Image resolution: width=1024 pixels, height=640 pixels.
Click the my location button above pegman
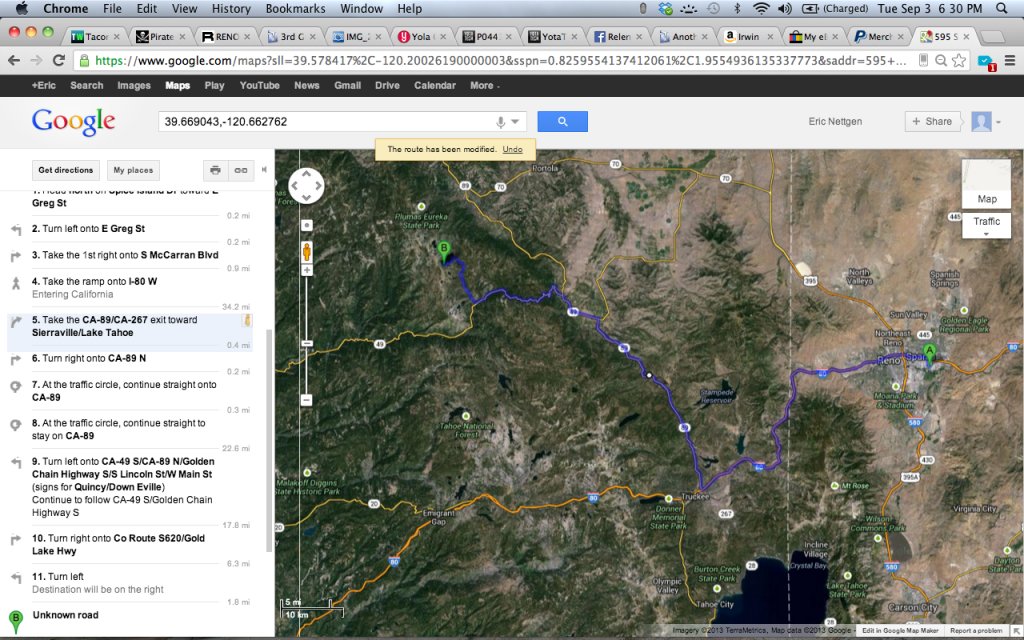coord(306,225)
